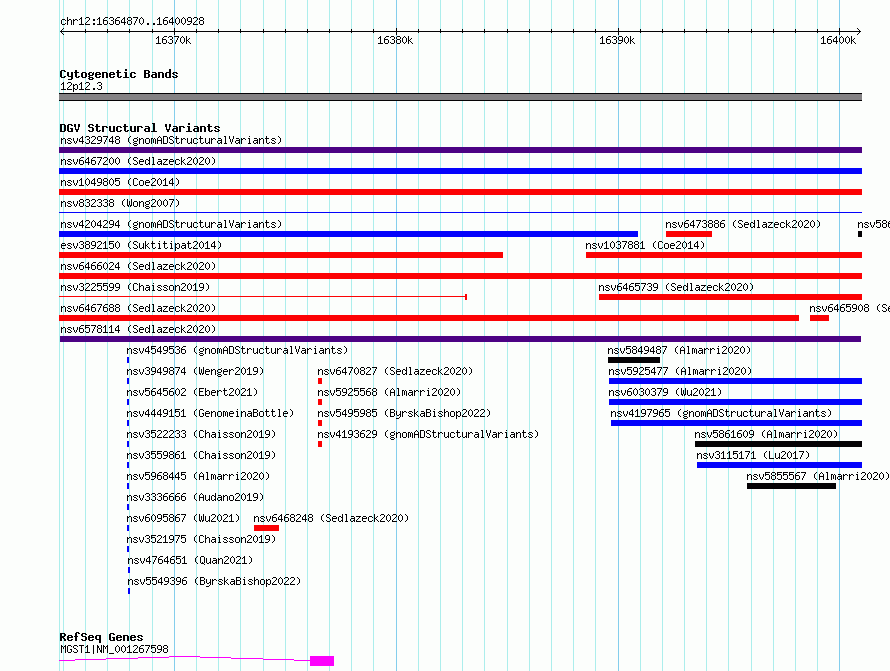890x671 pixels.
Task: Select nsv5925568 (Almarri2020) label
Action: (389, 392)
